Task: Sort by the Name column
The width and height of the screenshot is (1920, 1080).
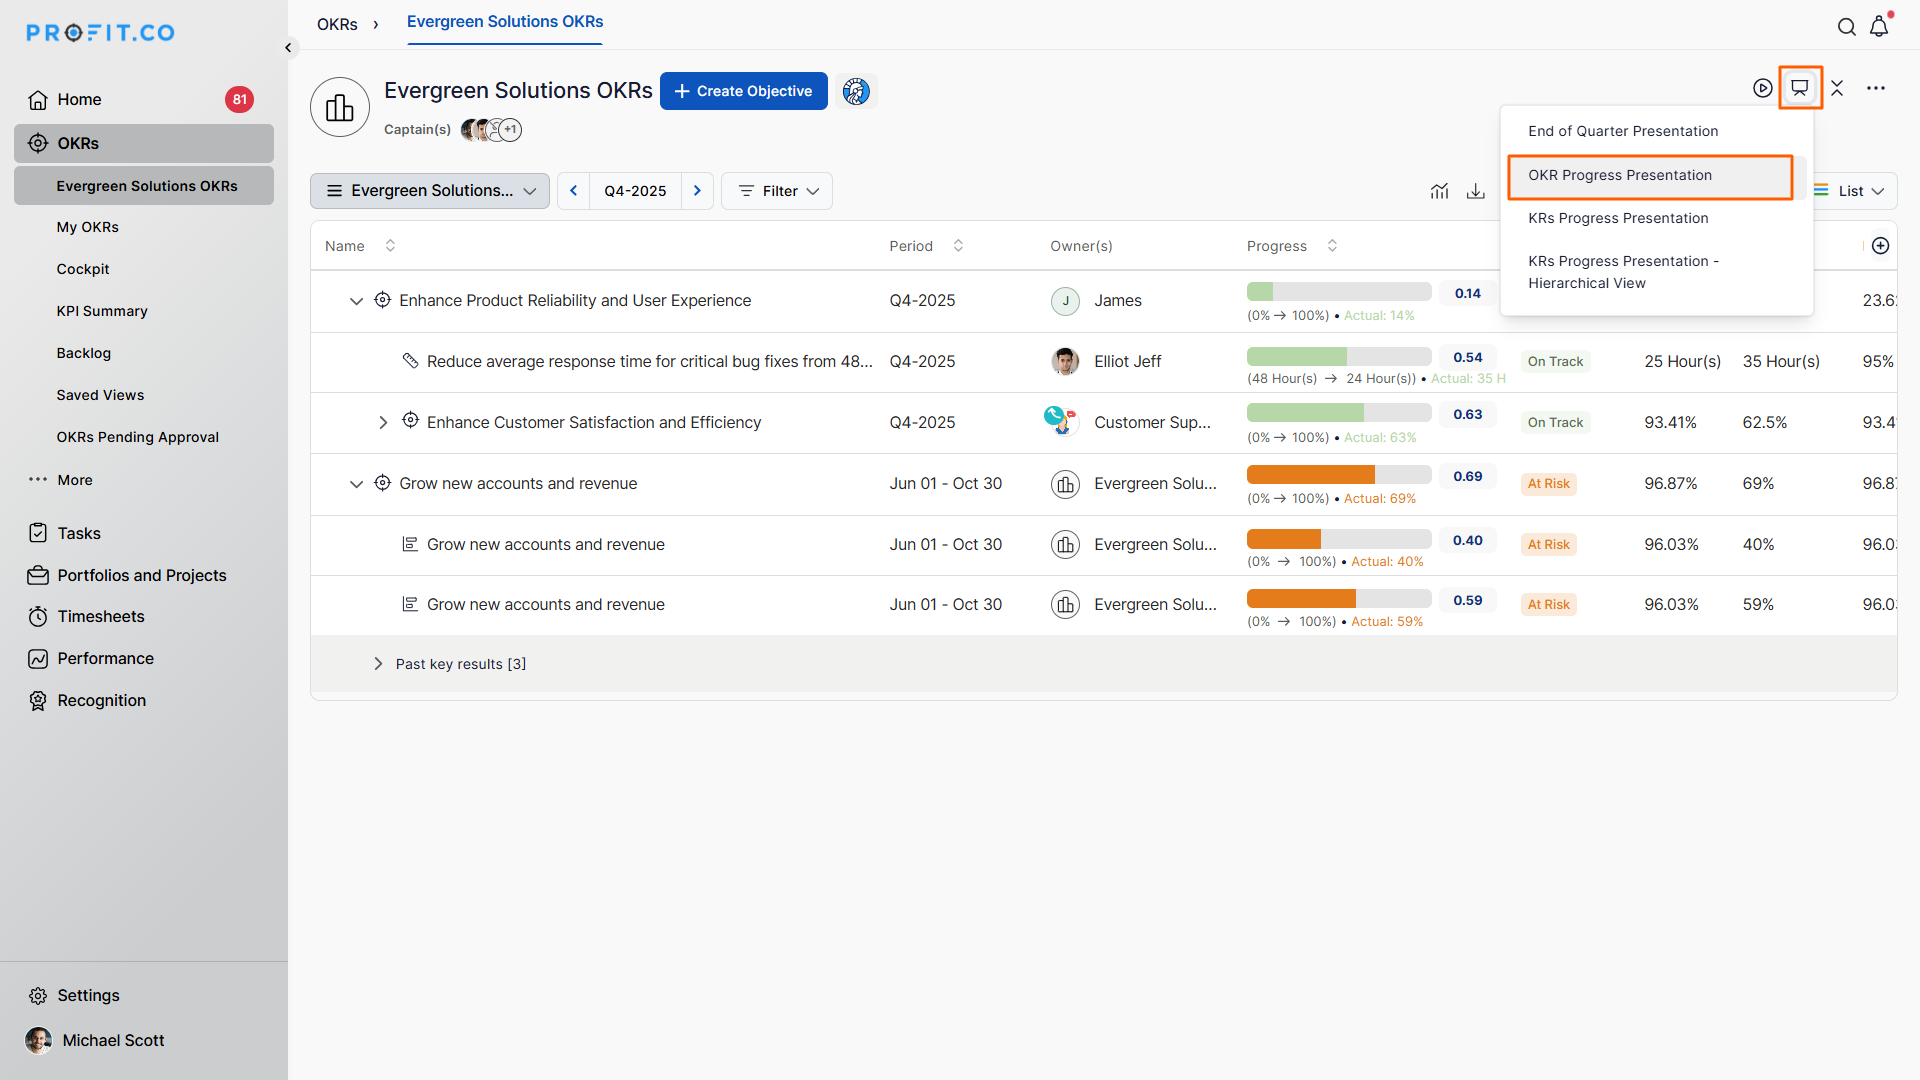Action: 390,246
